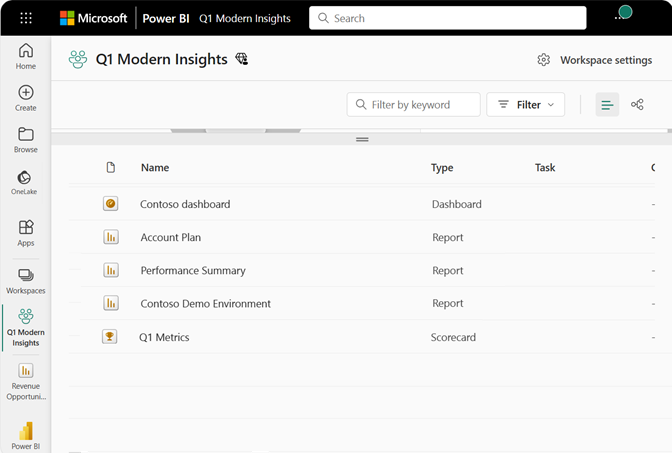672x453 pixels.
Task: Open Revenue Opportunities report in sidebar
Action: 26,379
